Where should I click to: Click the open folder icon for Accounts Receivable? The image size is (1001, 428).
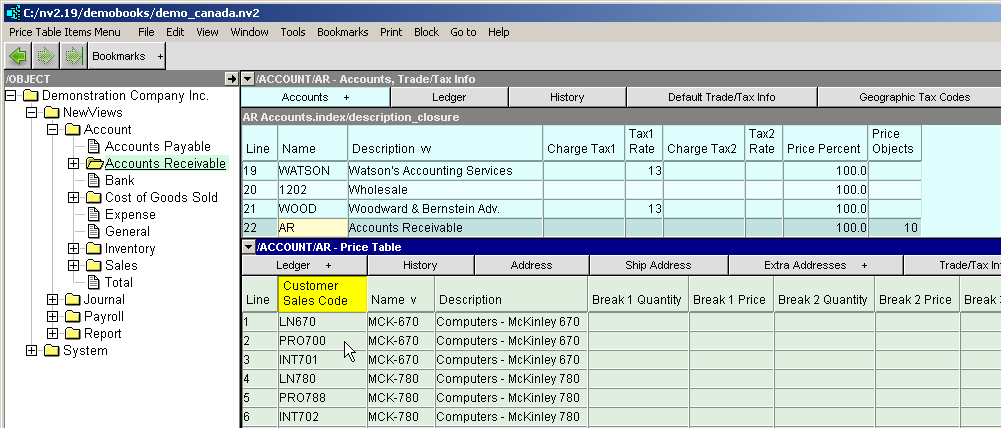(x=94, y=164)
